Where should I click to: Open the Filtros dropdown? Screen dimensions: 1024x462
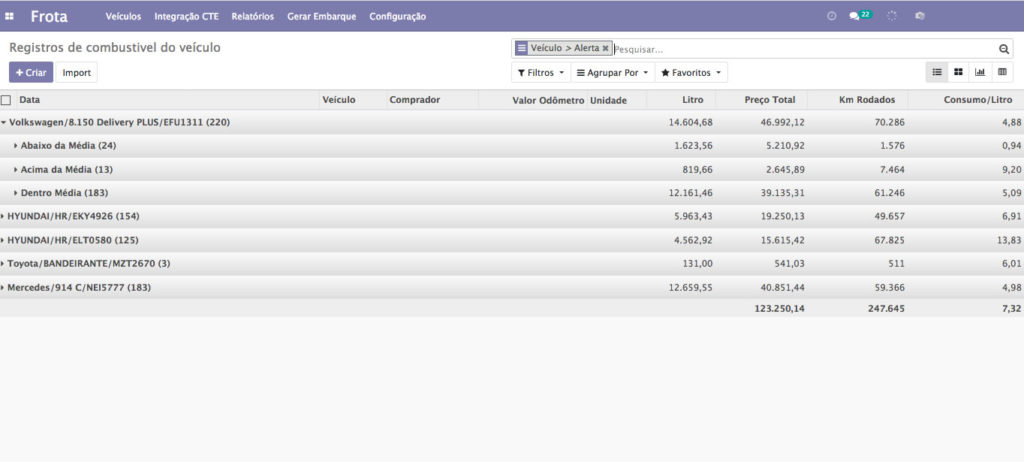[x=541, y=73]
